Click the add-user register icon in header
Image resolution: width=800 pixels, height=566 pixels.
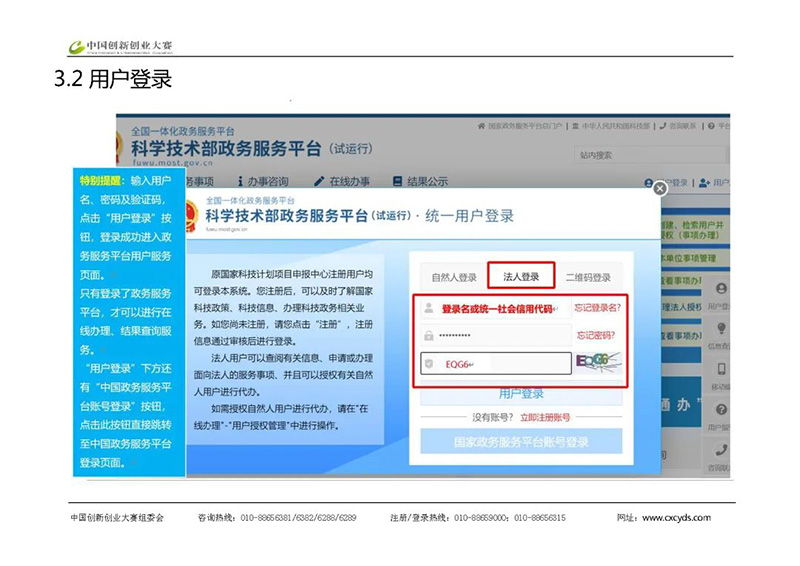(x=705, y=183)
